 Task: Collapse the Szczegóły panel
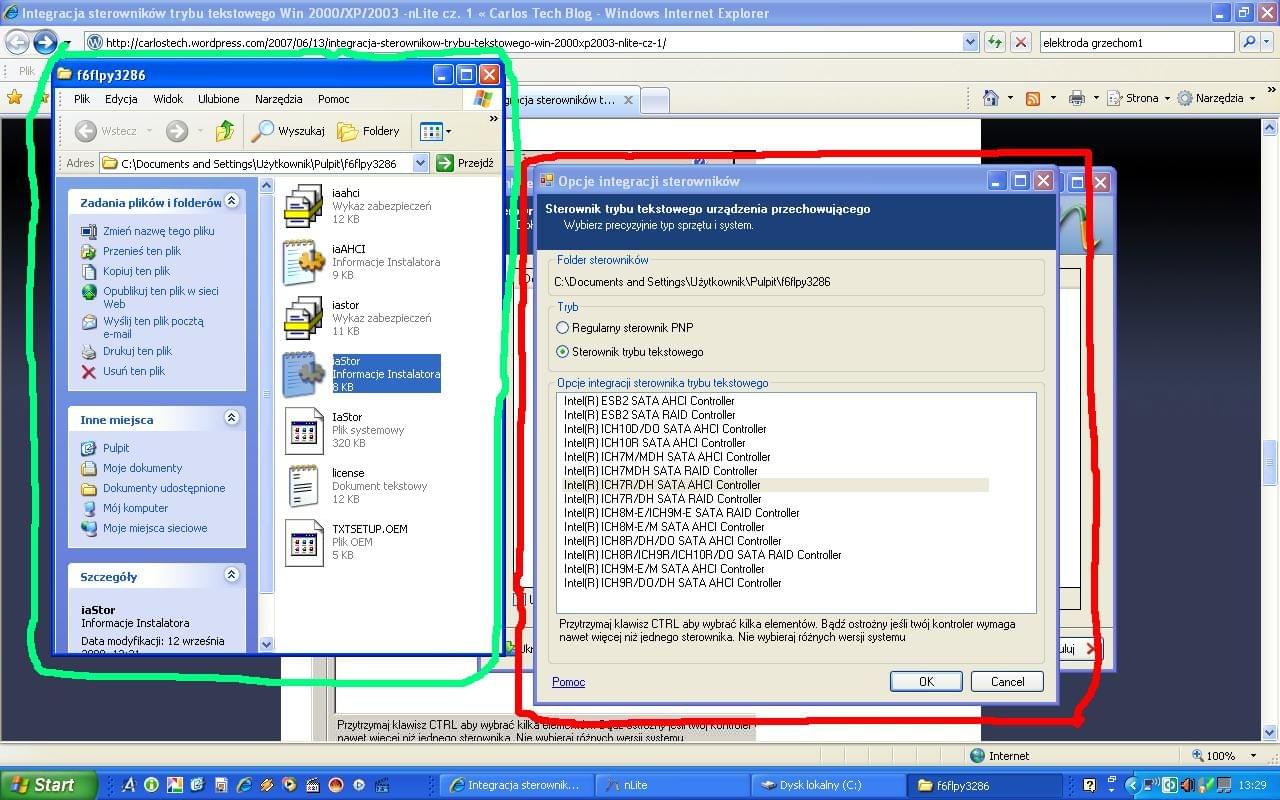click(232, 575)
